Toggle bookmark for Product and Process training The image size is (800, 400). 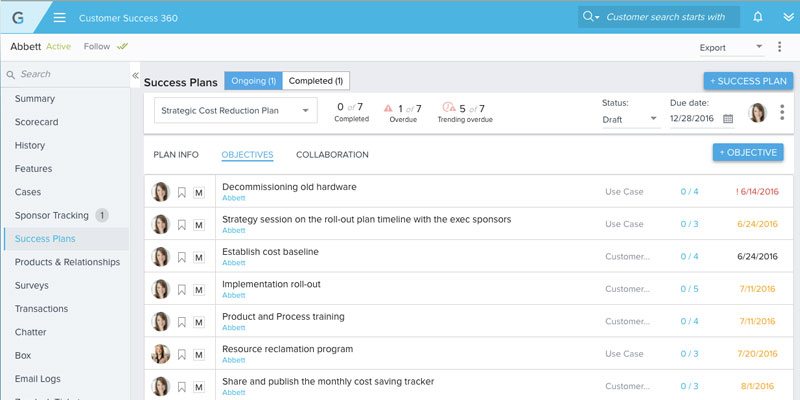(181, 322)
